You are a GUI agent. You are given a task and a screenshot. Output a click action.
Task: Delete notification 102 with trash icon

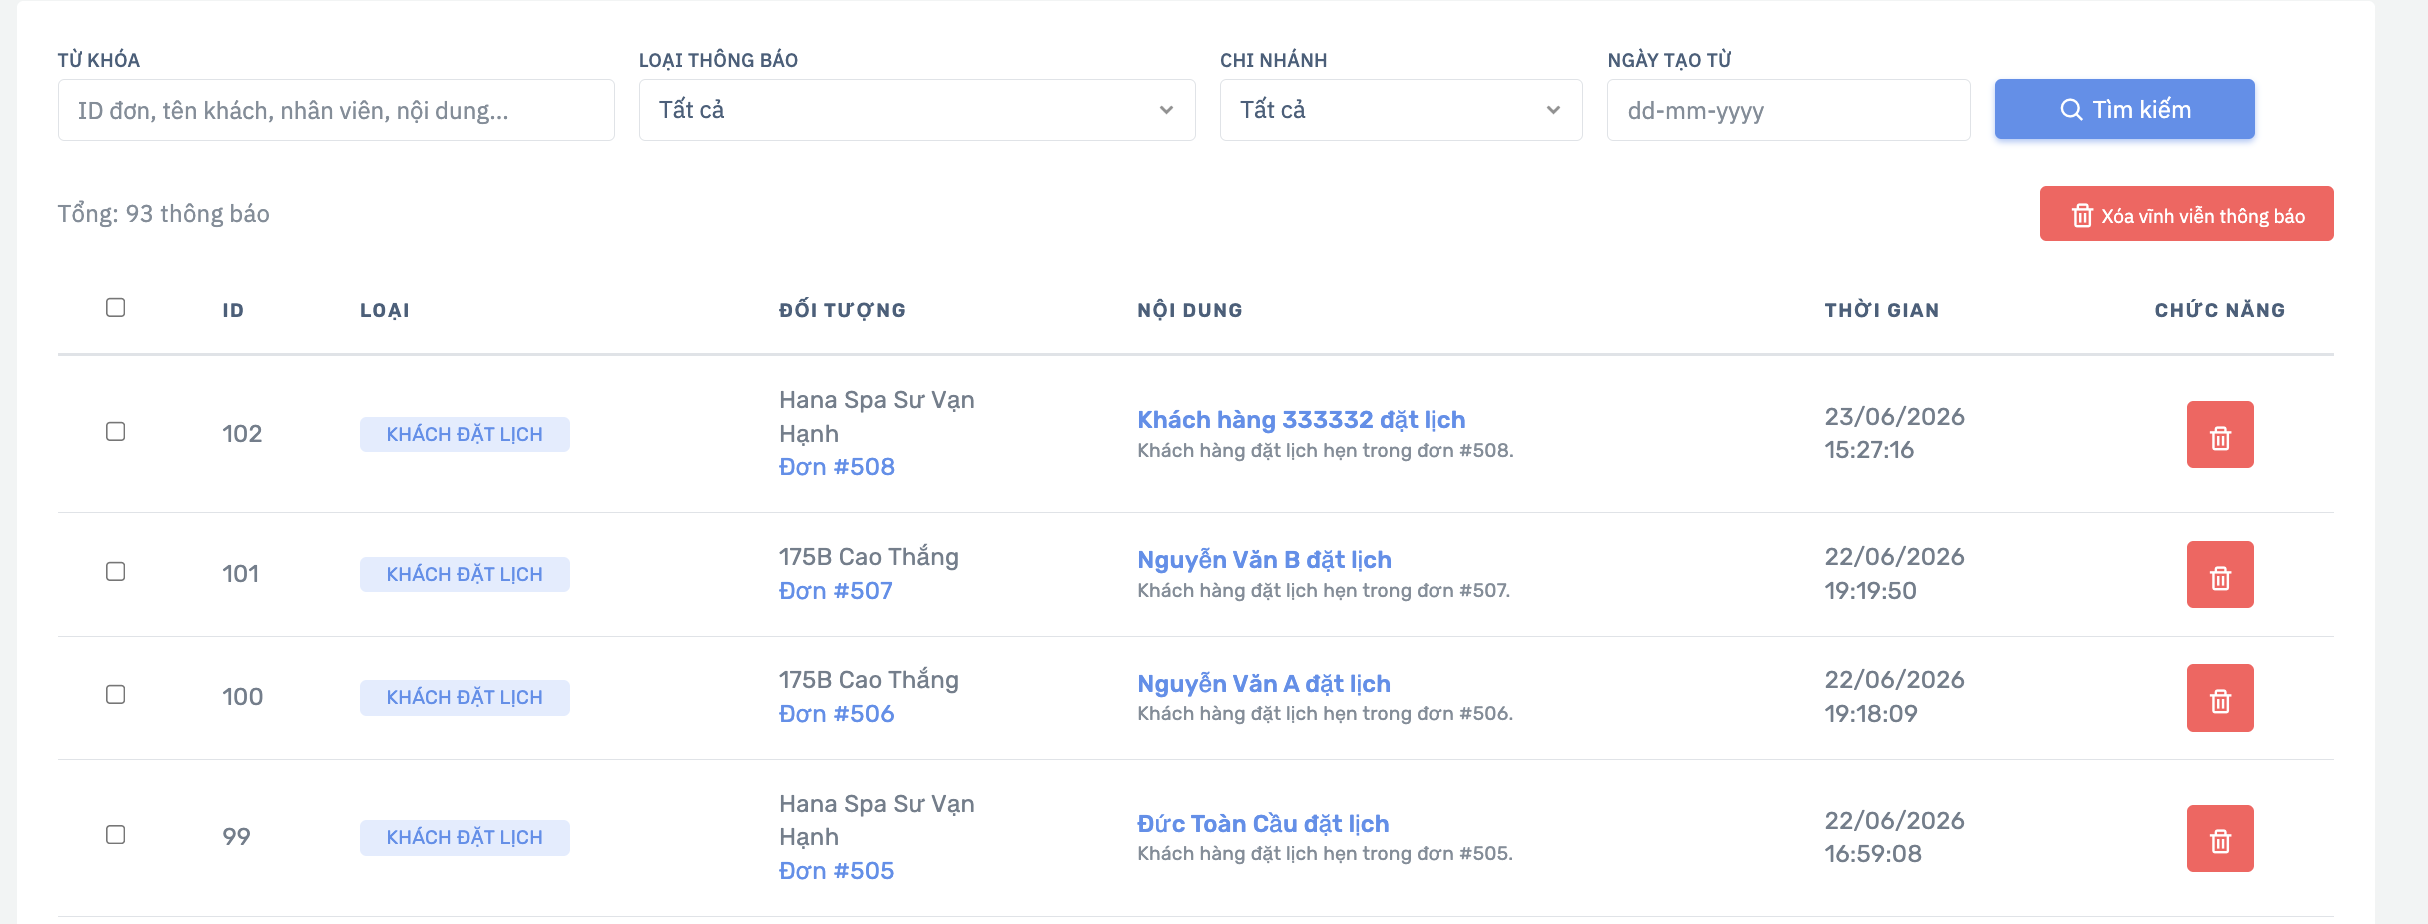2220,434
